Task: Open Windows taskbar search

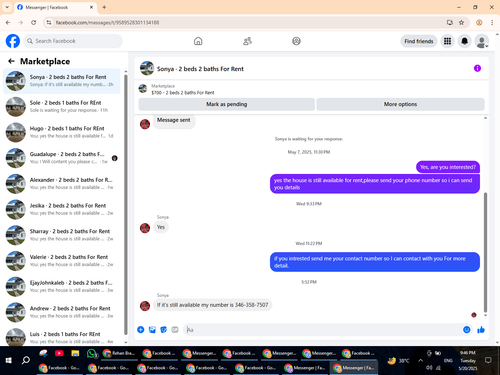Action: (x=26, y=360)
